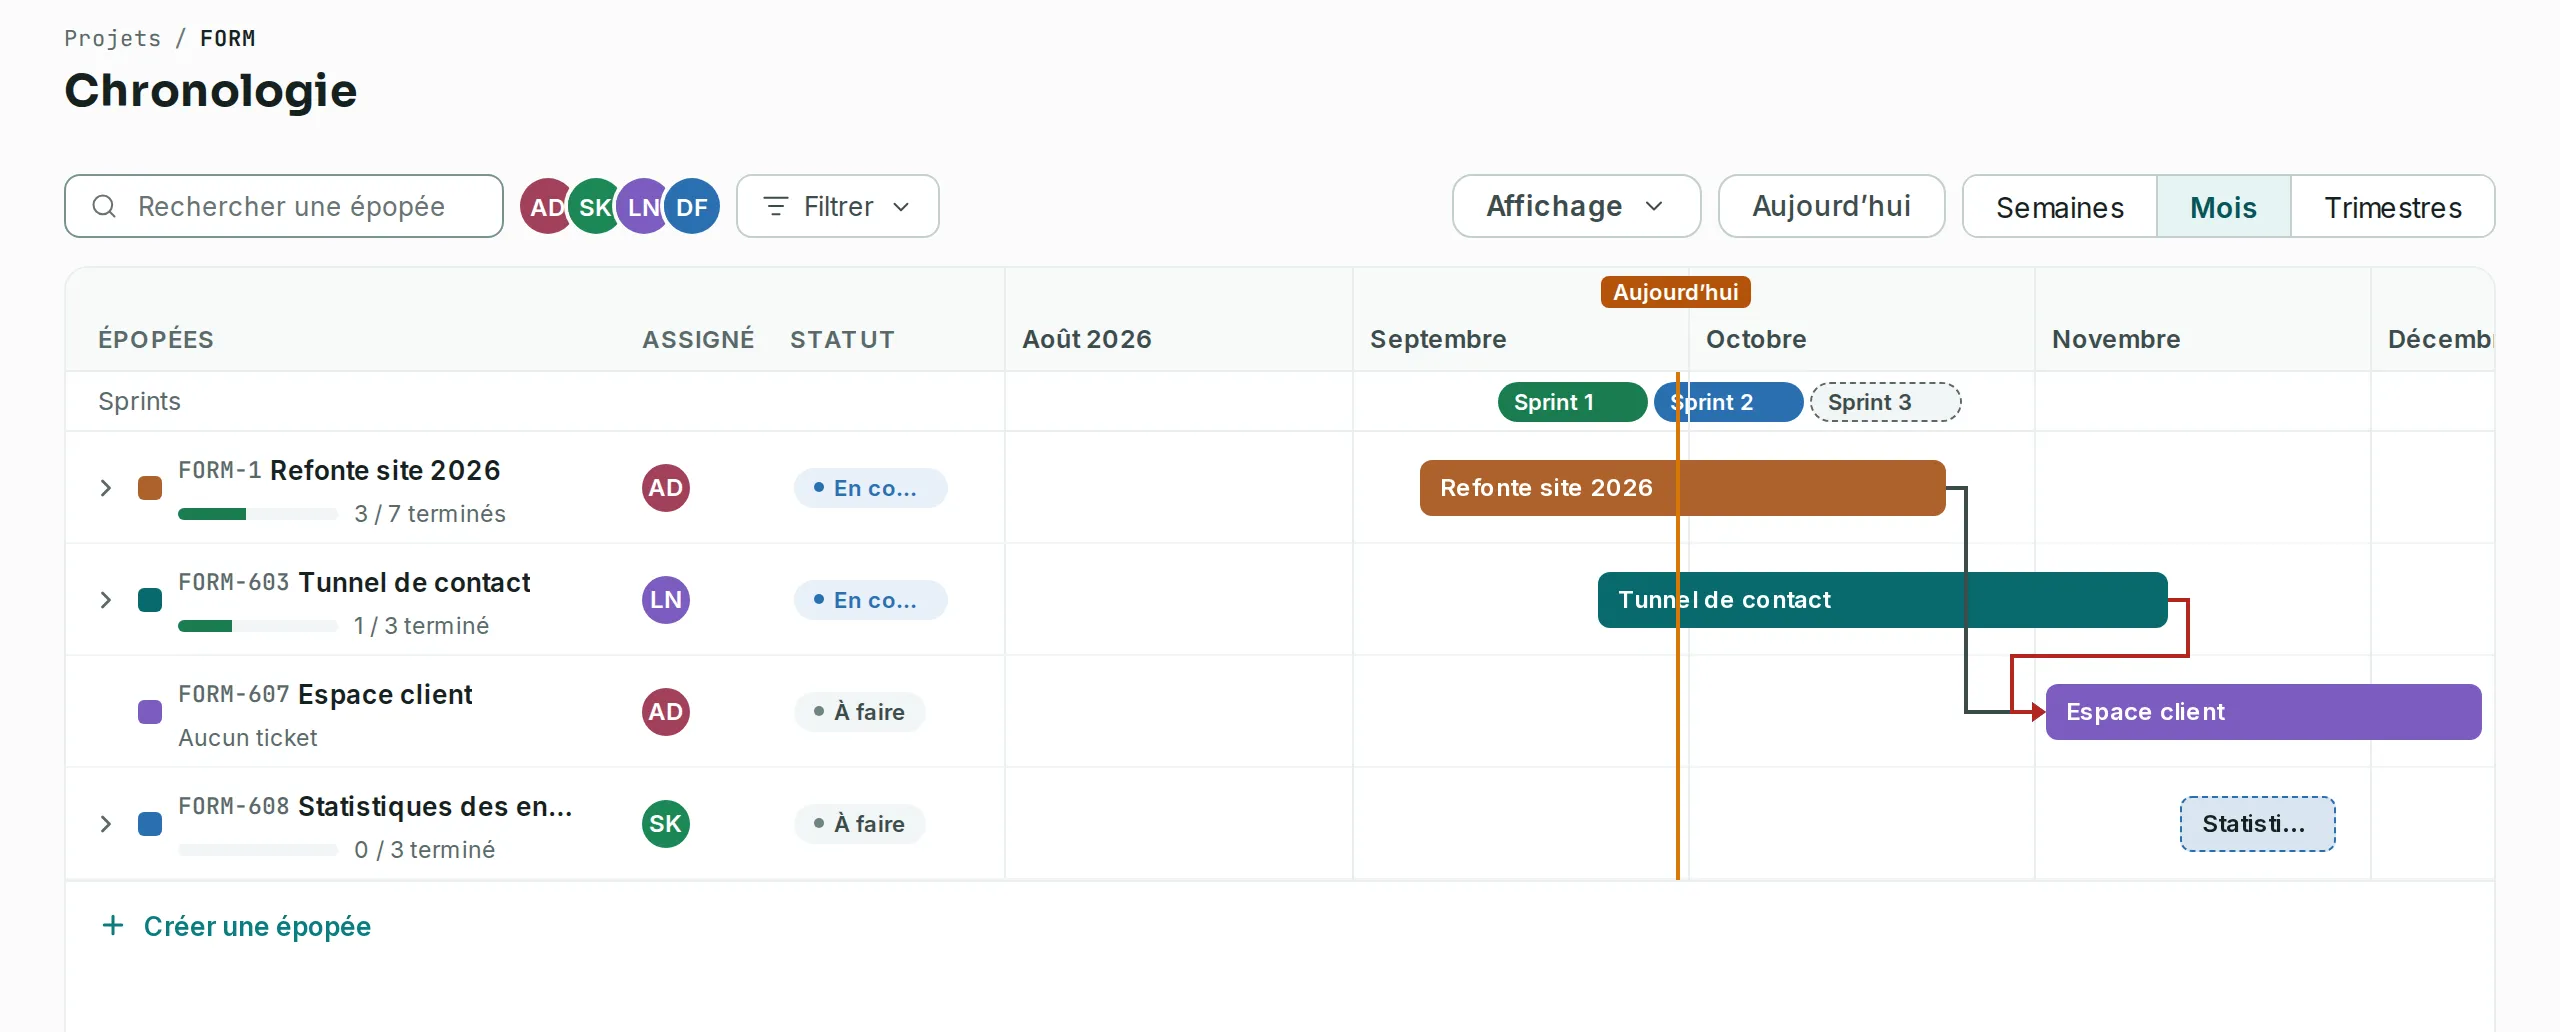The width and height of the screenshot is (2560, 1032).
Task: Click the teal color square of FORM-603
Action: [x=150, y=600]
